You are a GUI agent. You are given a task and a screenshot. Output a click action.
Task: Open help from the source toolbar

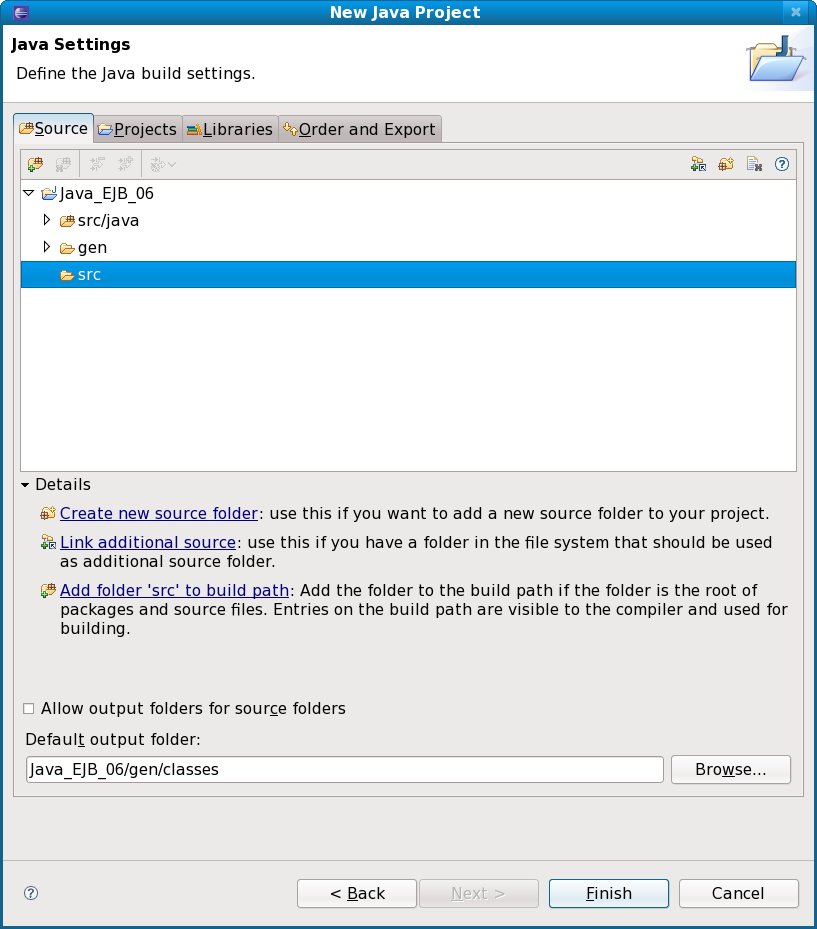pos(782,164)
